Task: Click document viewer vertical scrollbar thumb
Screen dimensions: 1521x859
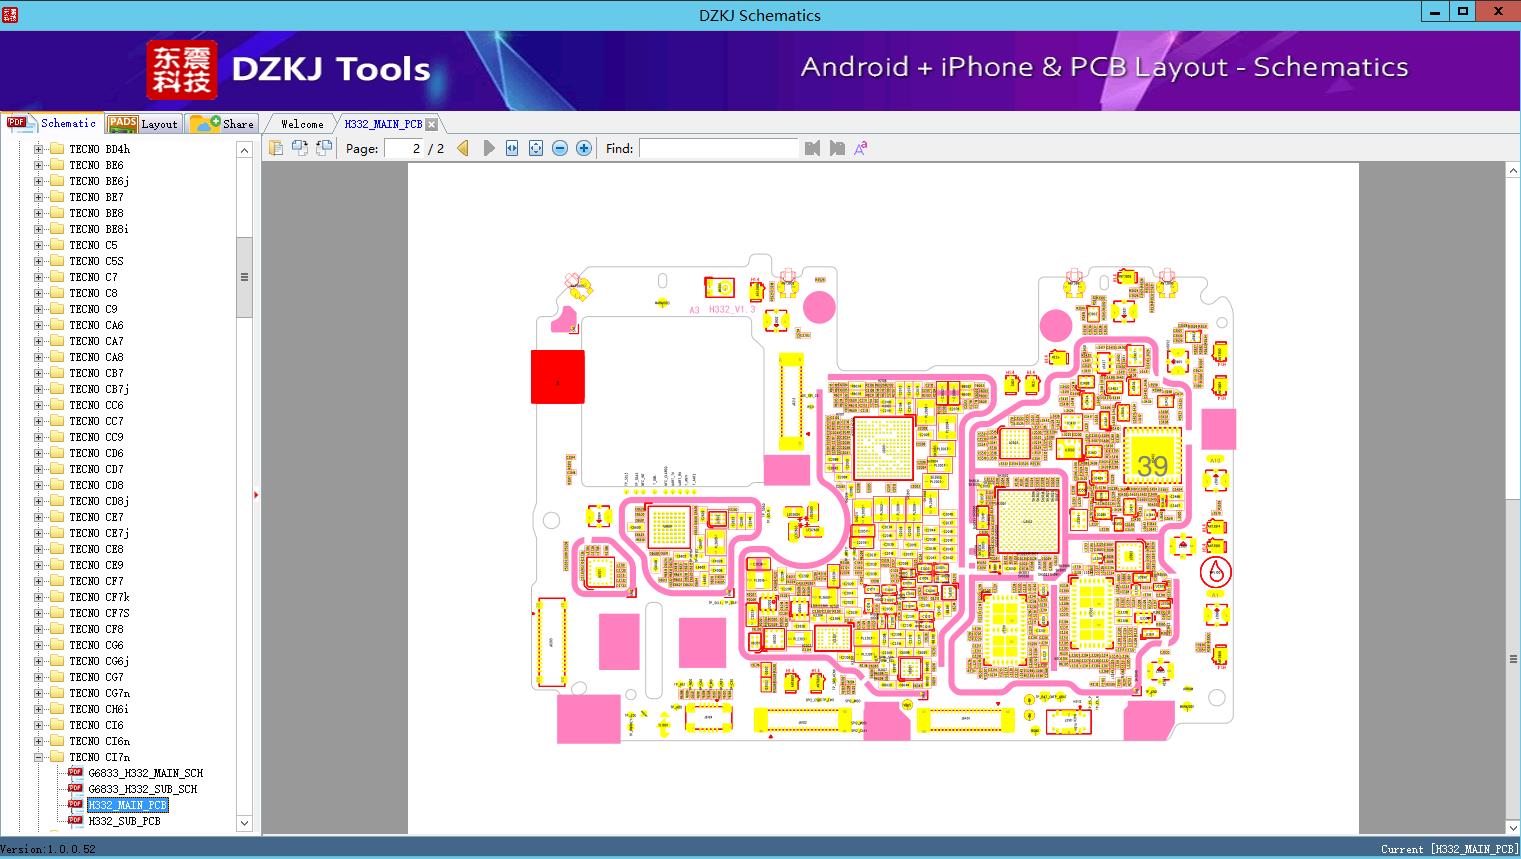Action: click(1513, 659)
